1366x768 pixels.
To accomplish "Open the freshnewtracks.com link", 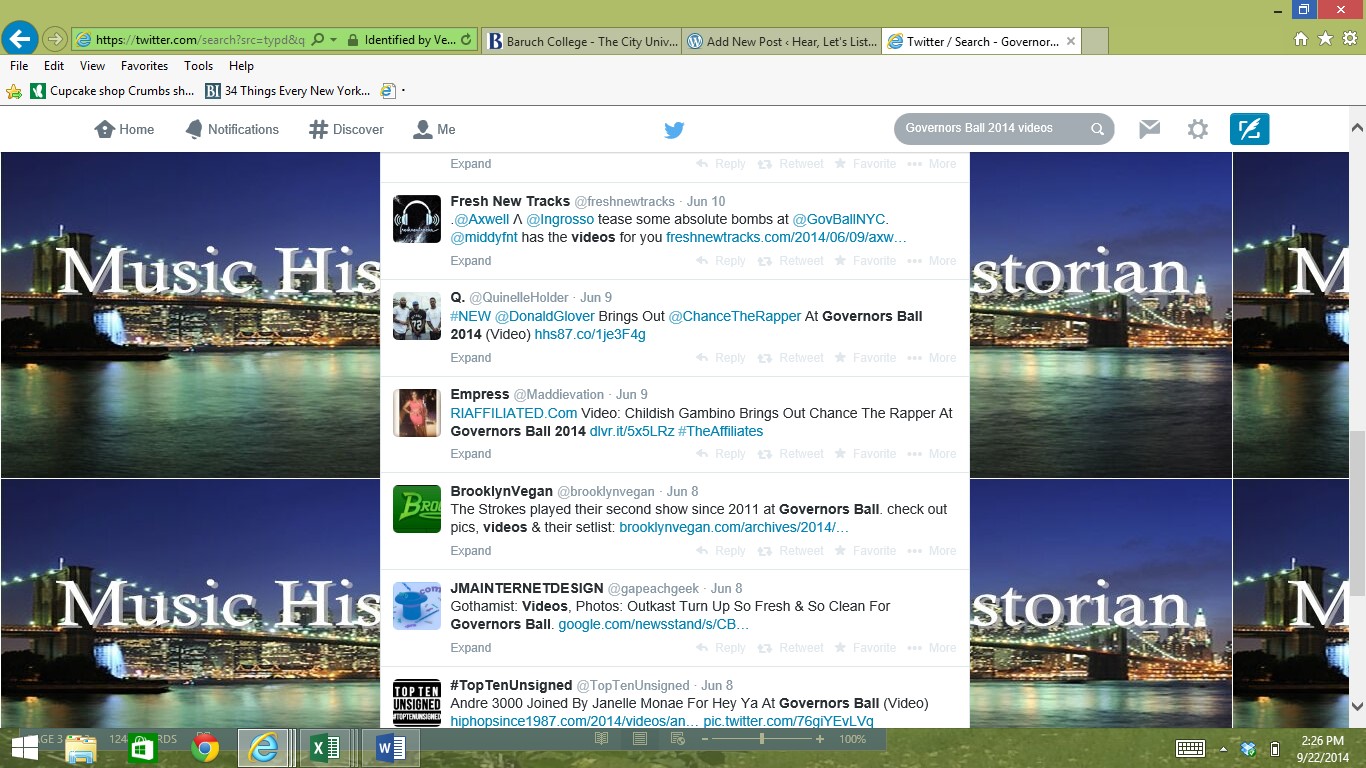I will [x=786, y=238].
